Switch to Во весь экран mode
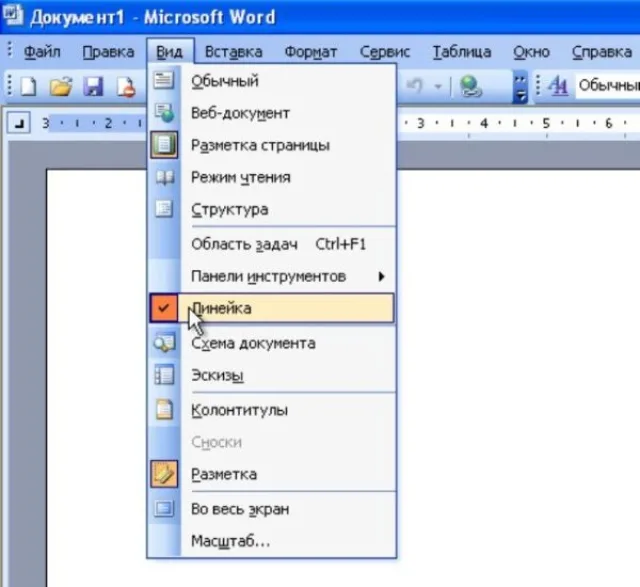 click(272, 509)
